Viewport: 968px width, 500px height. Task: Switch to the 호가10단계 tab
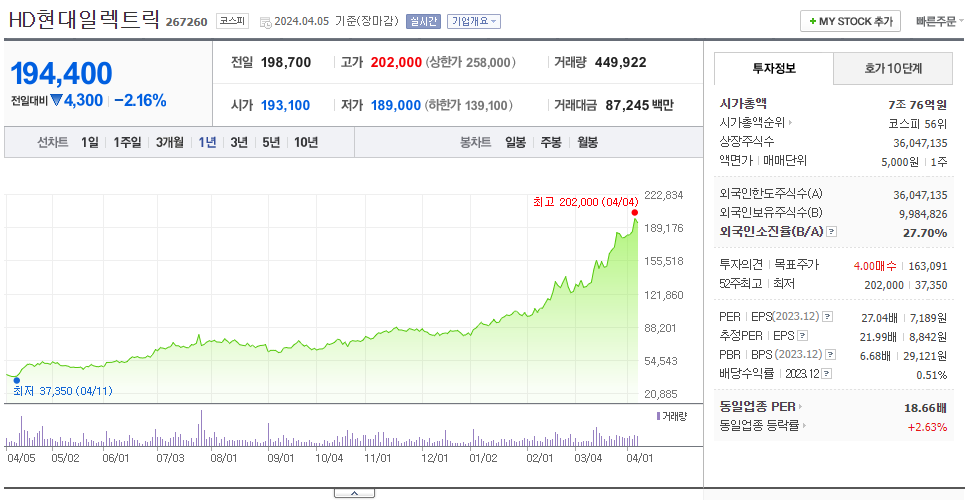(x=893, y=69)
